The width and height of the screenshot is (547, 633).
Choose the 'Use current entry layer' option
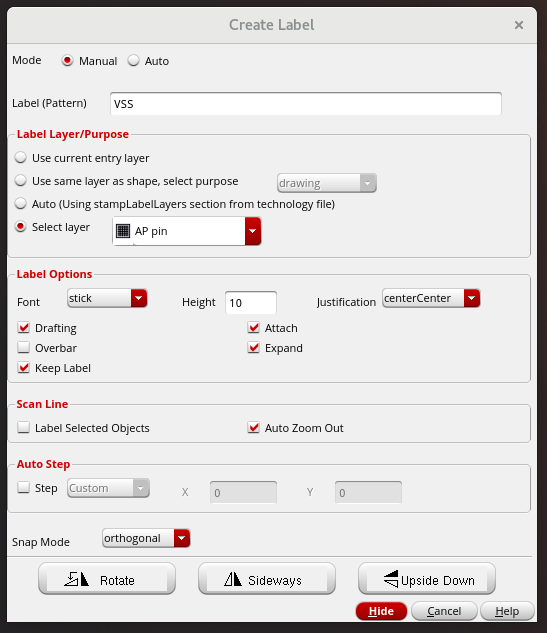point(21,157)
